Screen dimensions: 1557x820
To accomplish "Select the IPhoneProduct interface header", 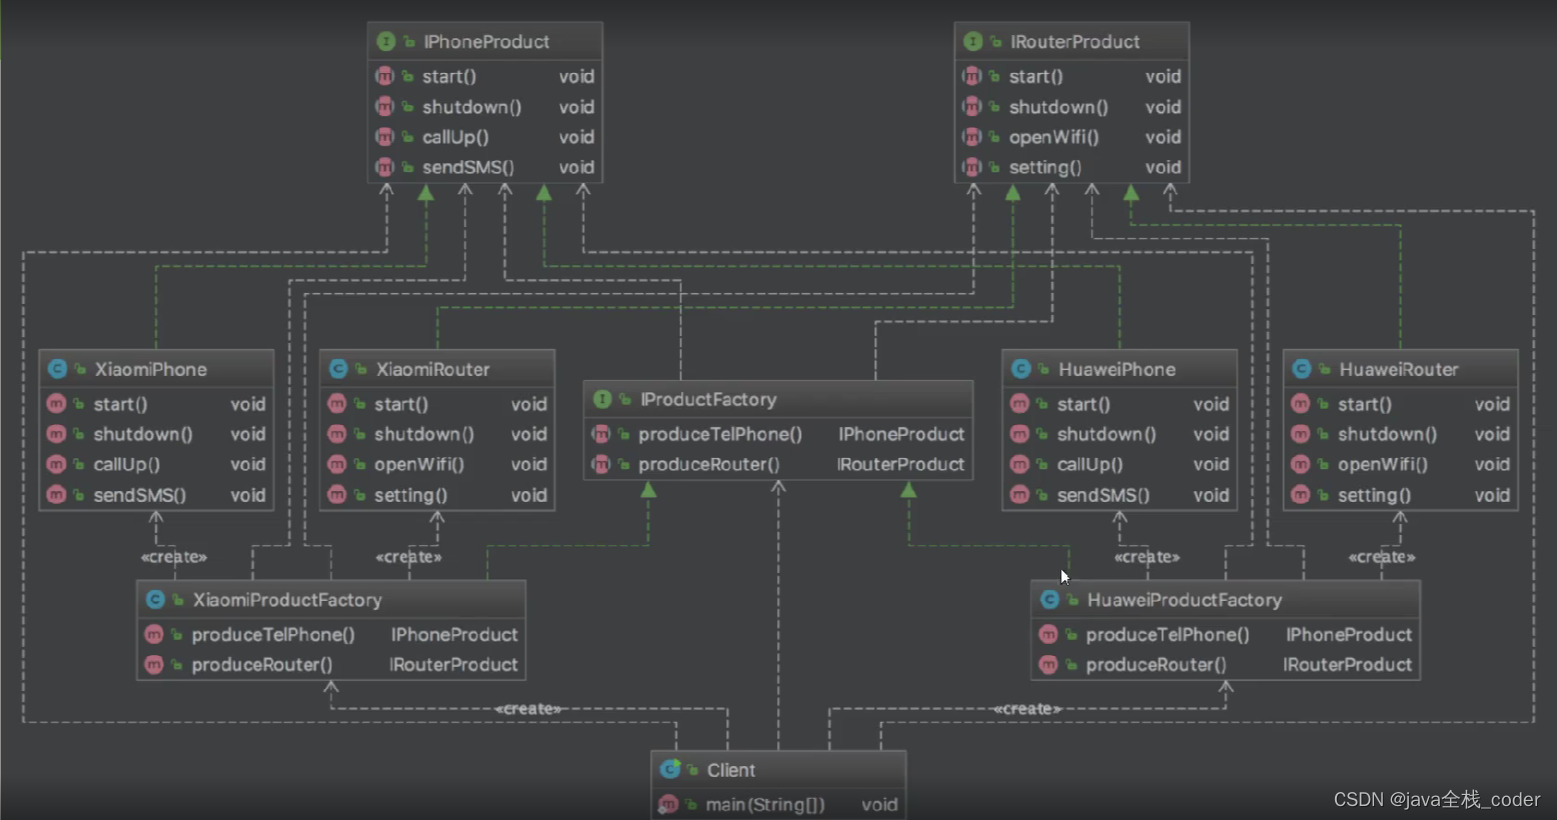I will tap(485, 41).
